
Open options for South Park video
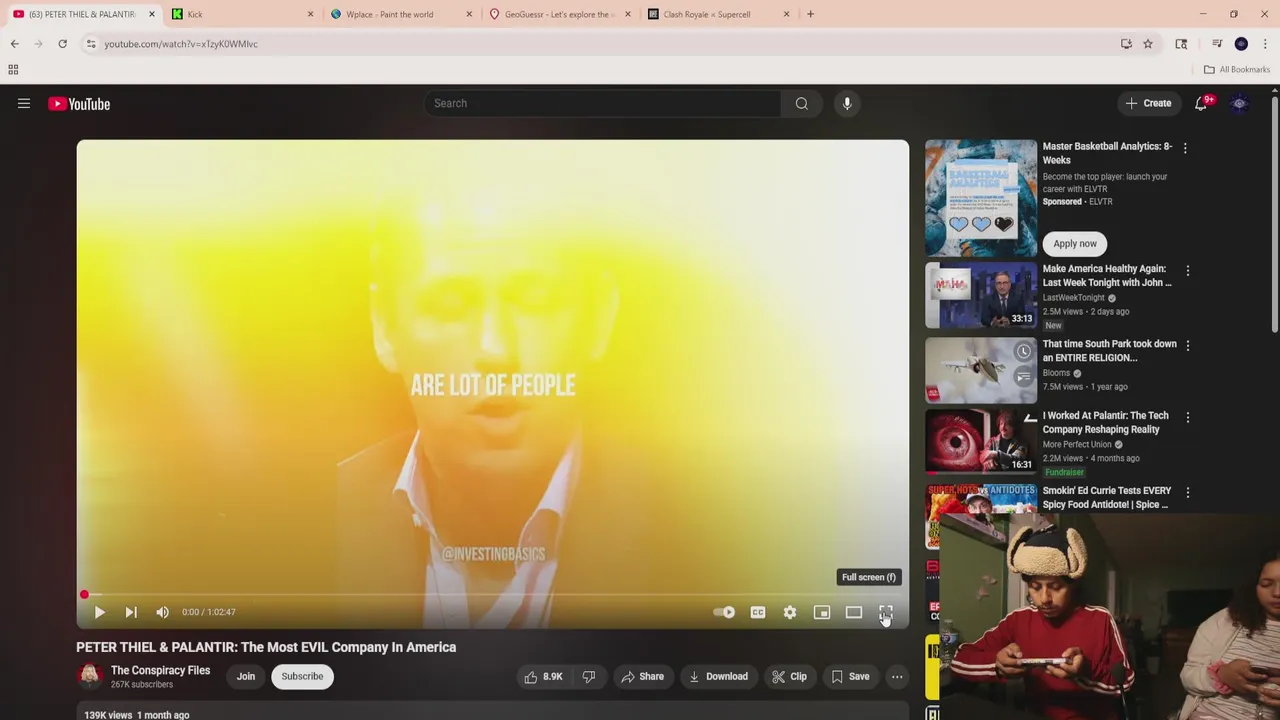pos(1187,346)
